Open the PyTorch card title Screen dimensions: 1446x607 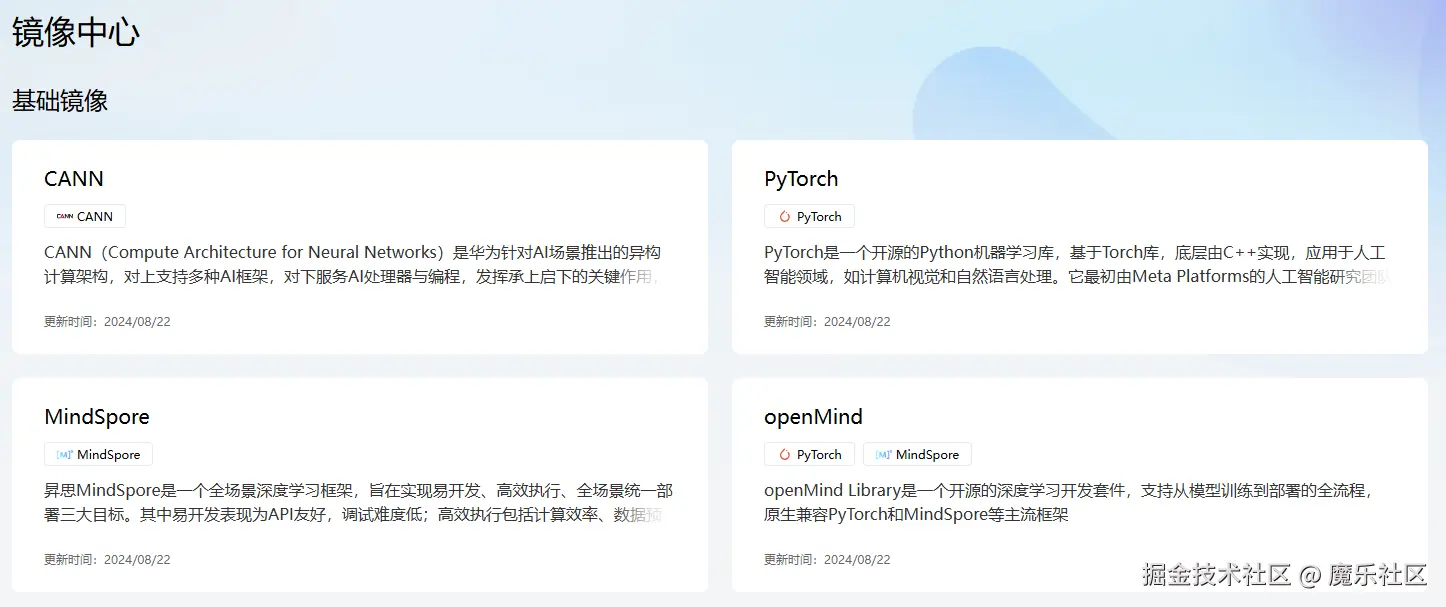(801, 179)
